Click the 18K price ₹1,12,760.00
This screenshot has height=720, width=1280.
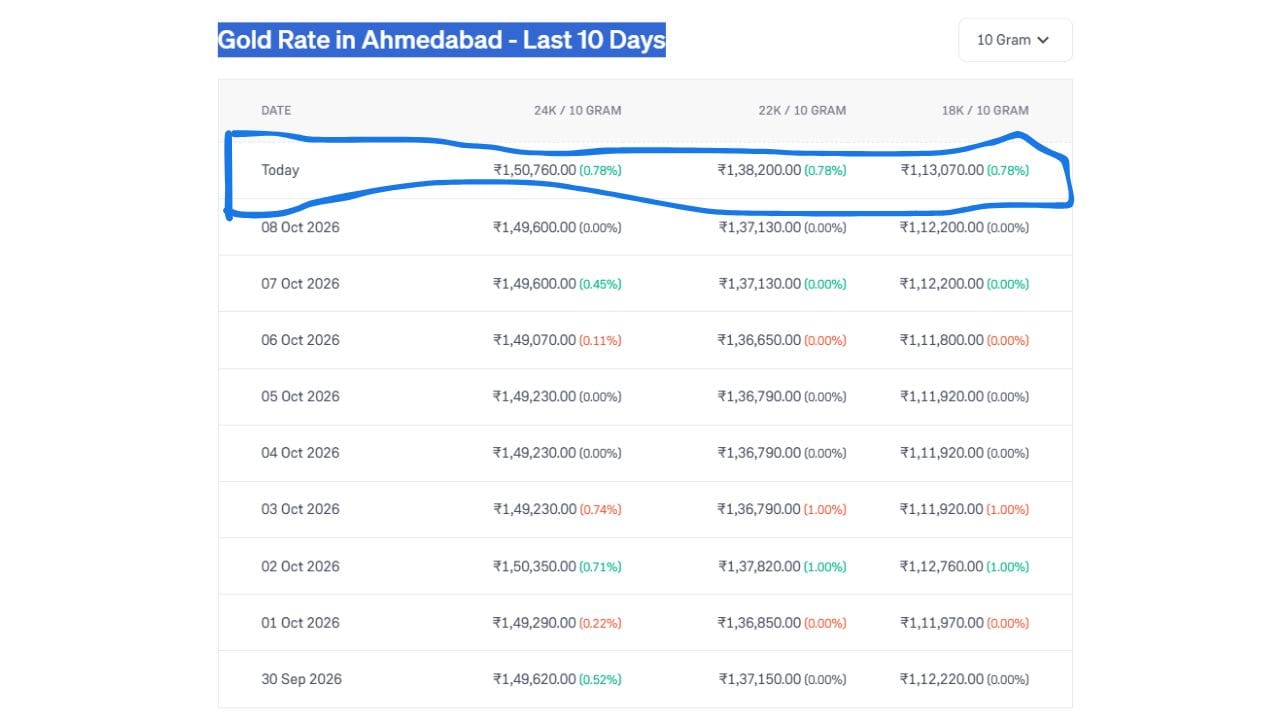click(942, 566)
